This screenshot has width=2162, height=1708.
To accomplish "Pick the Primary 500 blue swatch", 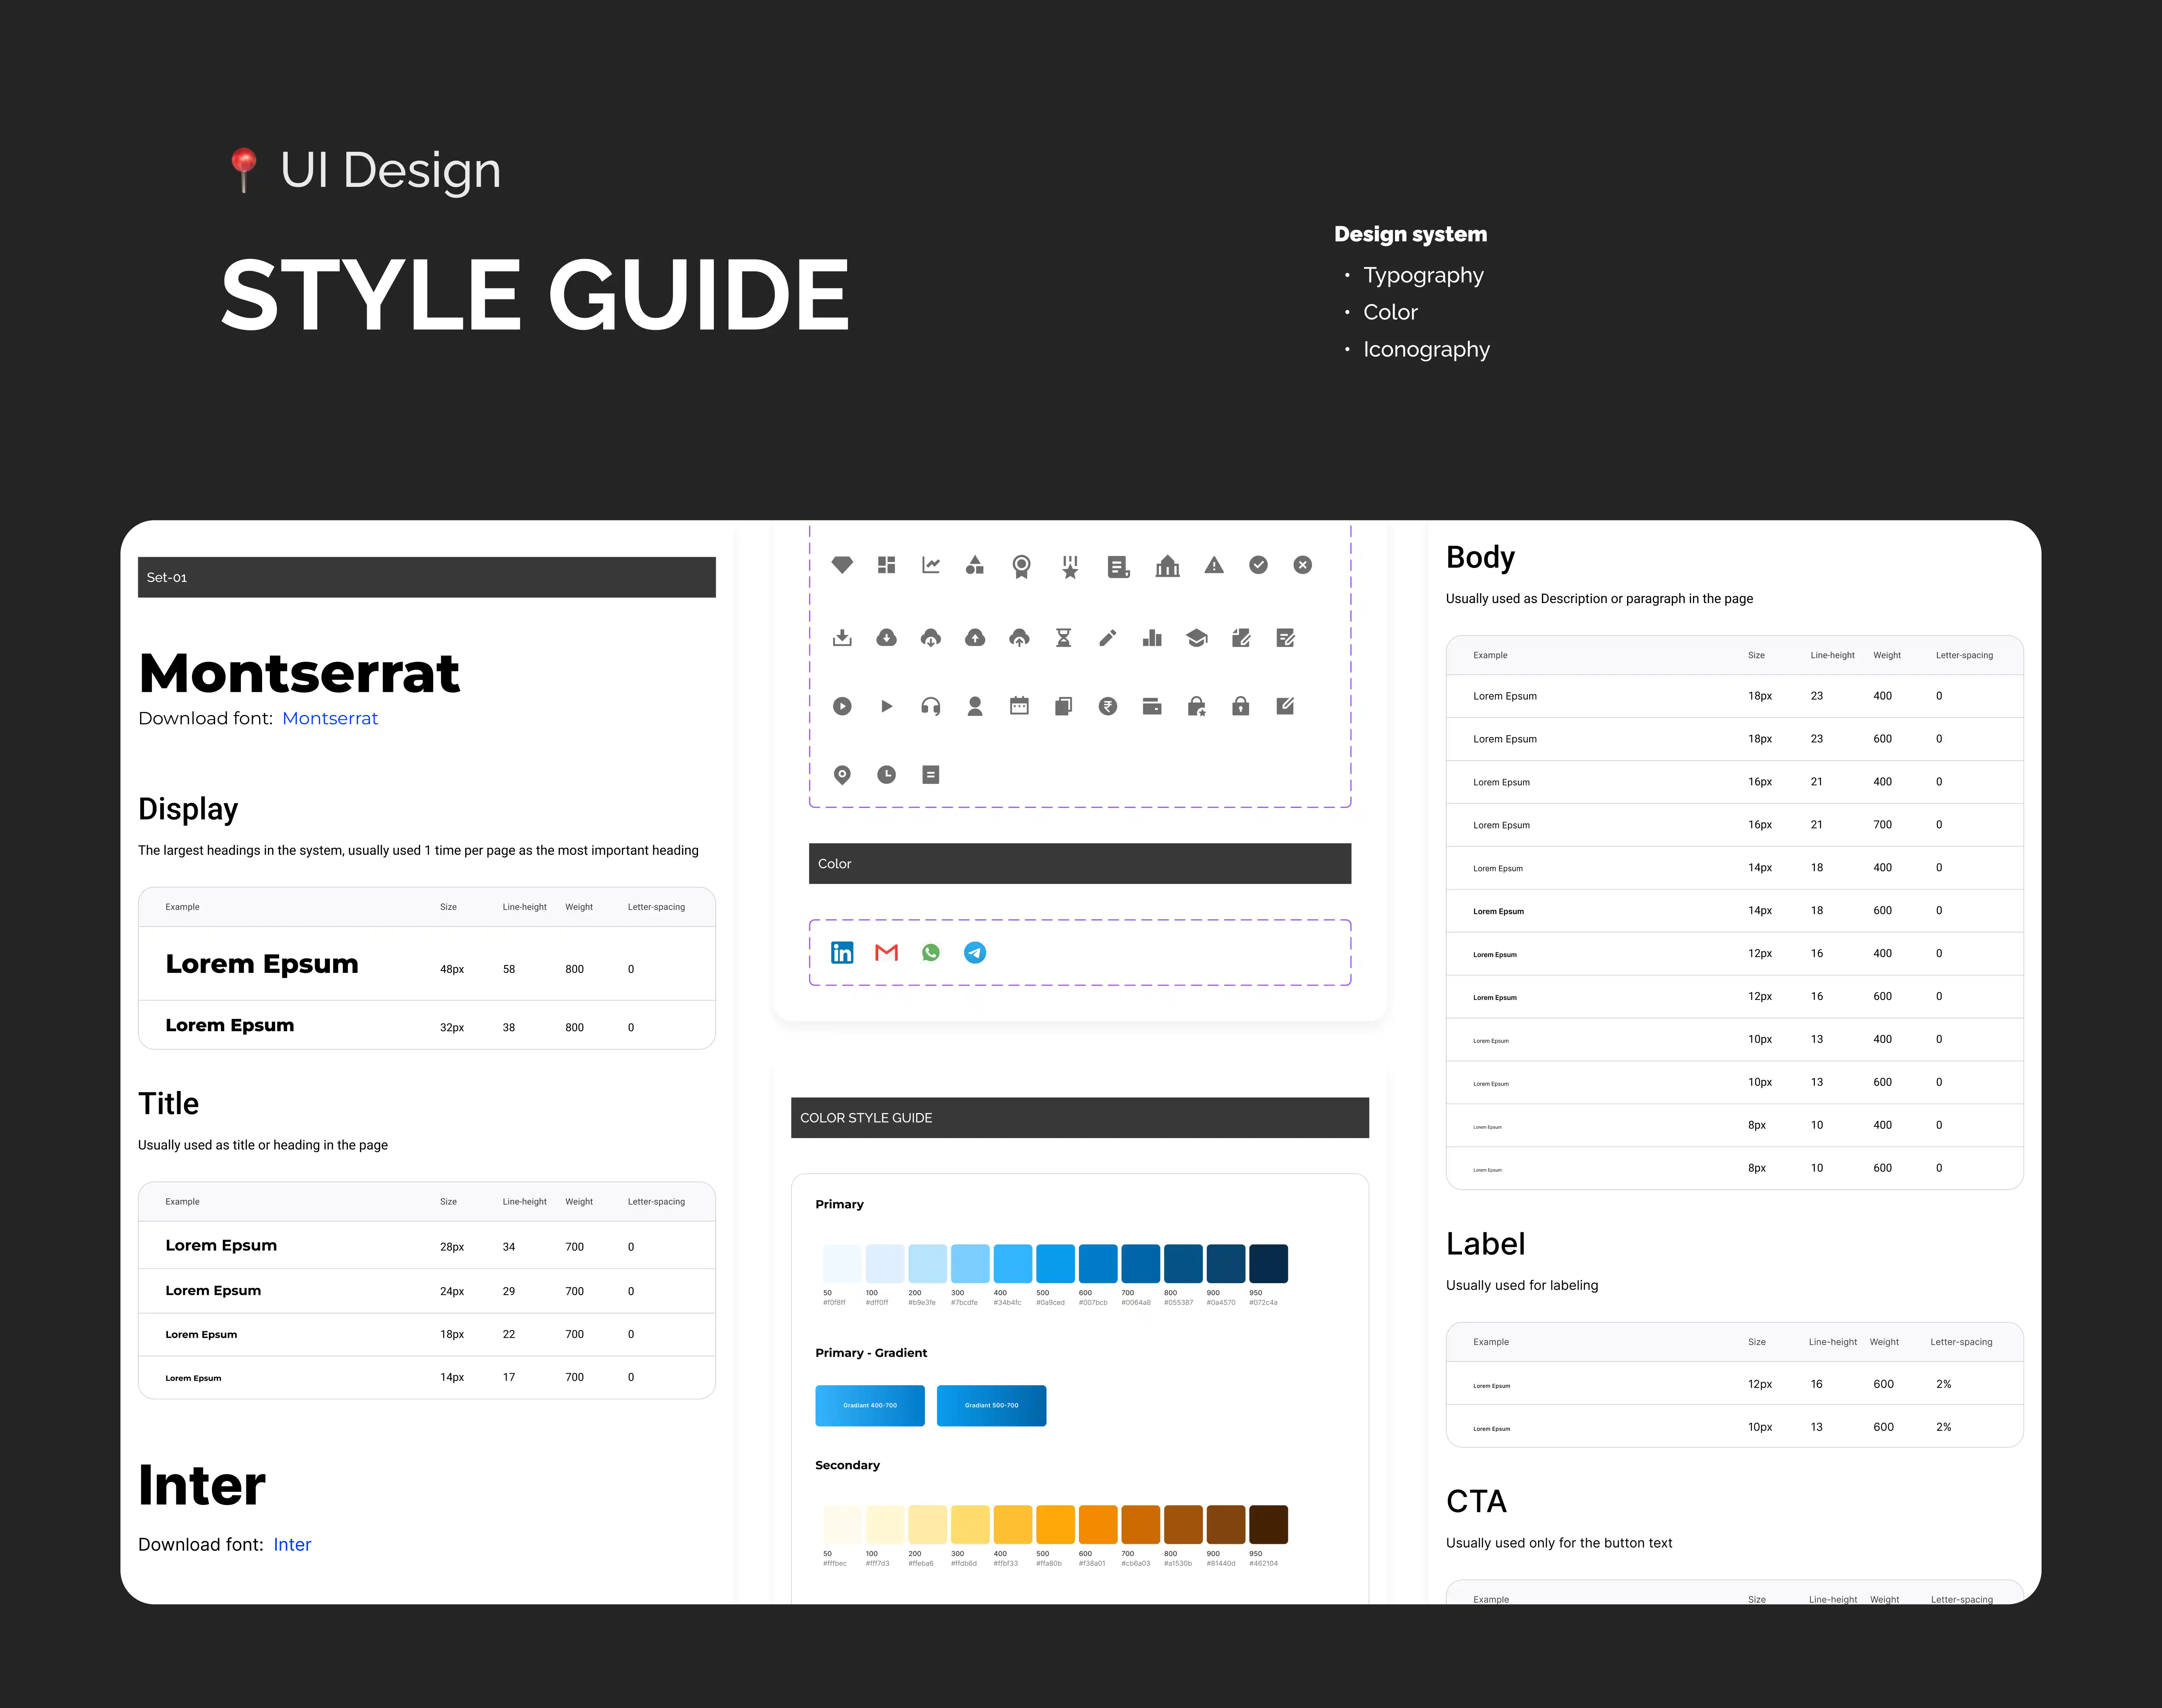I will [1055, 1264].
